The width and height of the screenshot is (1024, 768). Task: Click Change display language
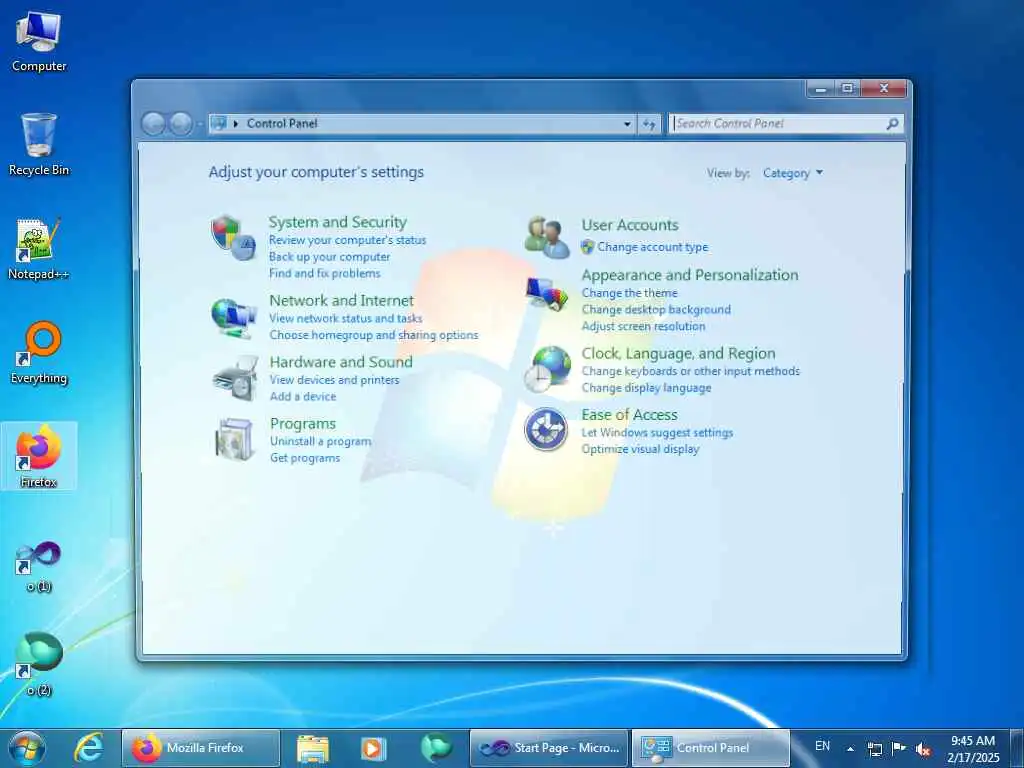click(646, 388)
